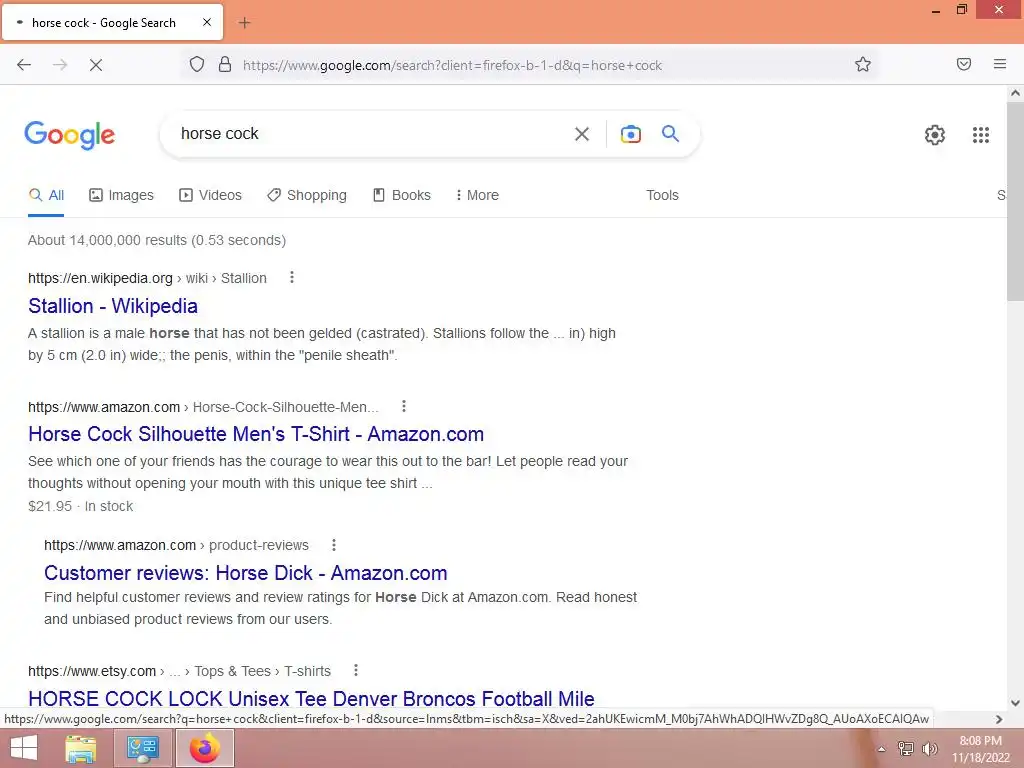Open the Save to Pocket icon
Viewport: 1024px width, 768px height.
pyautogui.click(x=964, y=64)
